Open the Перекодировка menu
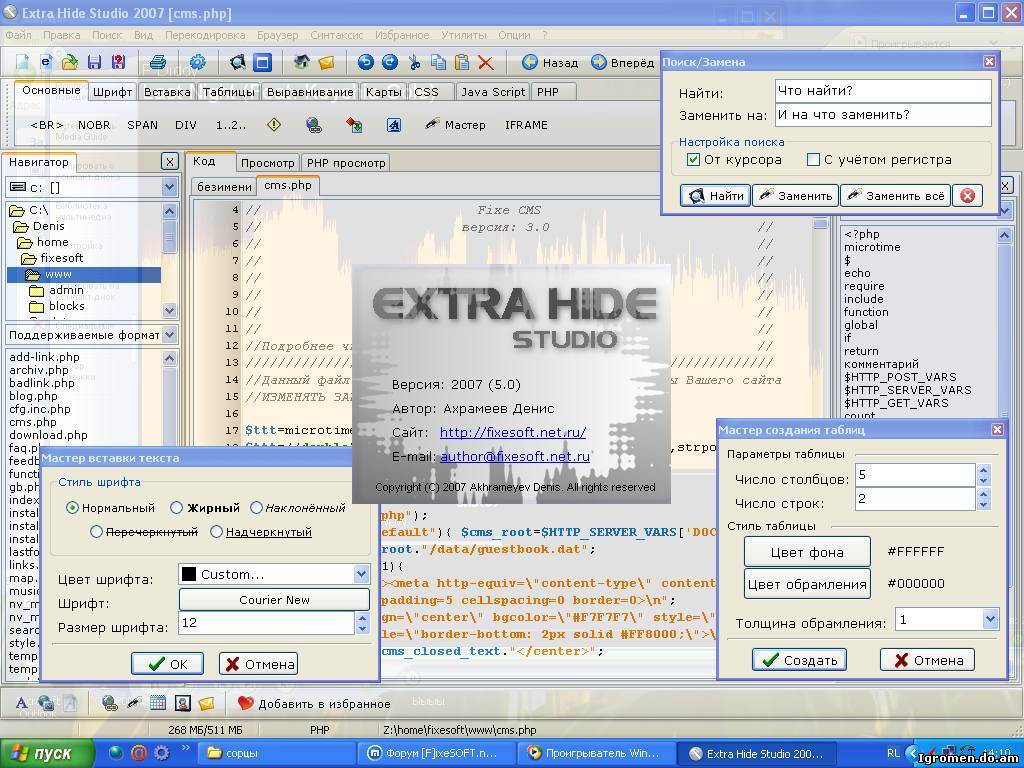The height and width of the screenshot is (768, 1024). 205,35
